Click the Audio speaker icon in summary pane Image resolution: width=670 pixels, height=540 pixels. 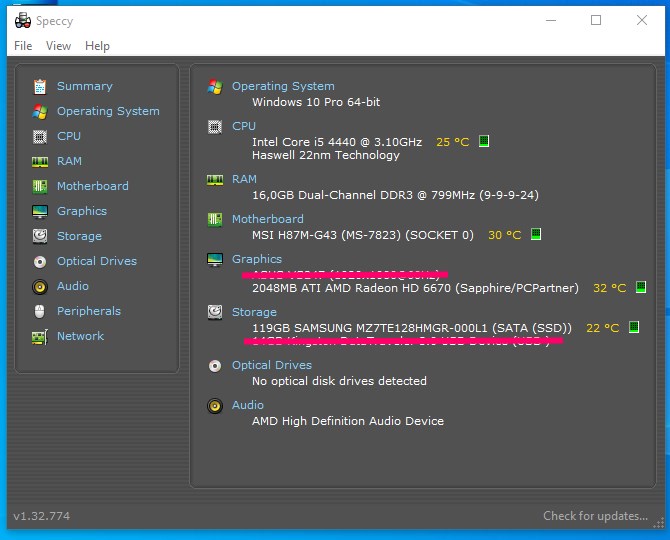click(x=215, y=405)
